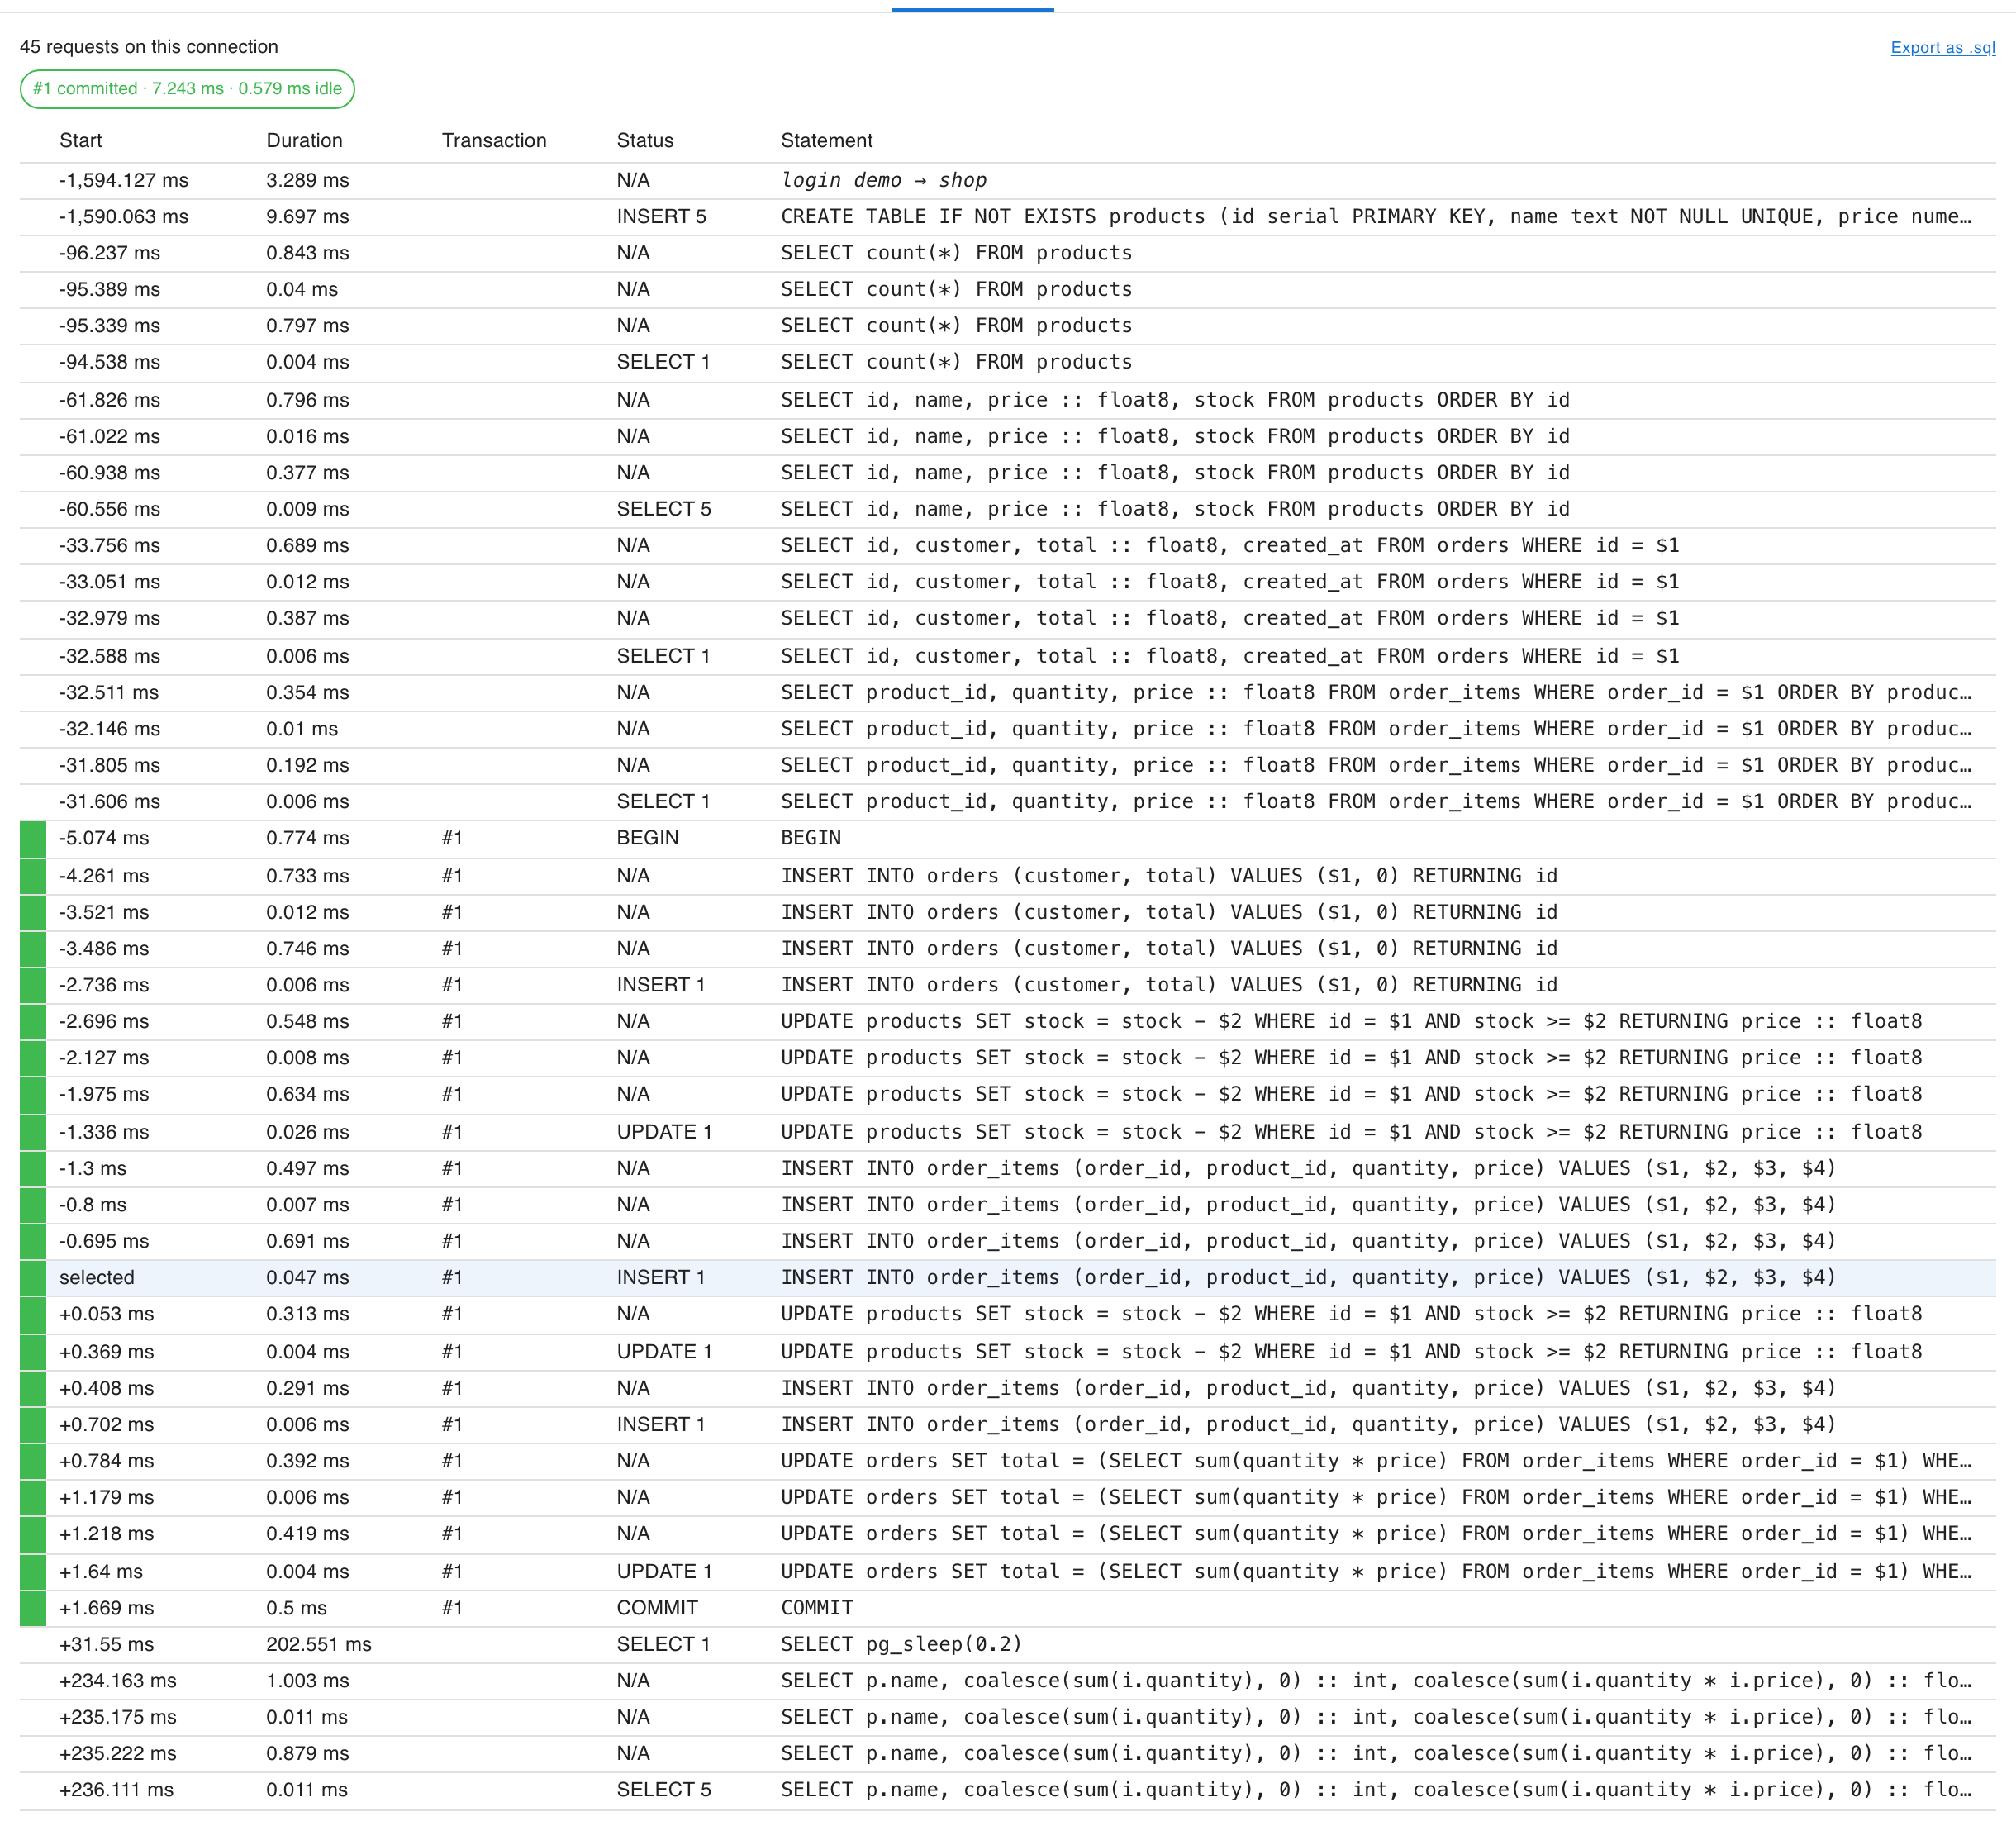Select the UPDATE orders SET total row at +0.784 ms

(x=1008, y=1461)
